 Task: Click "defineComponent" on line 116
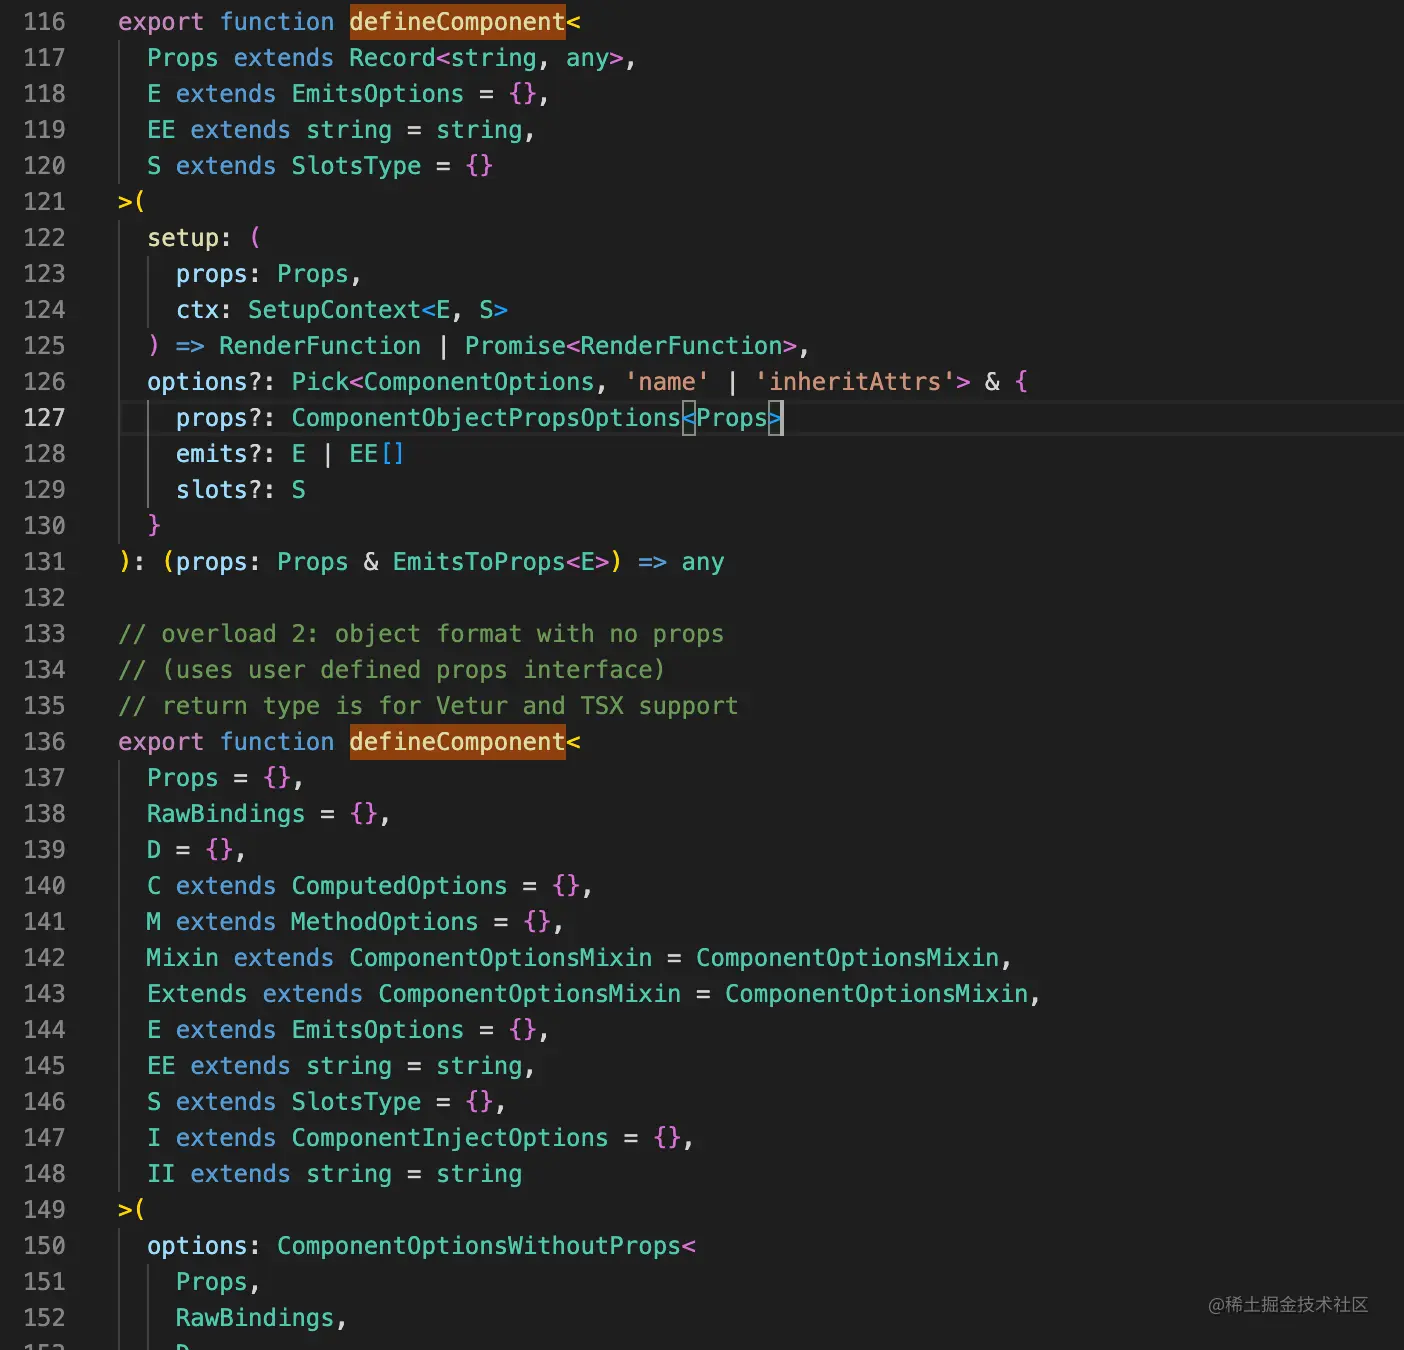[457, 22]
